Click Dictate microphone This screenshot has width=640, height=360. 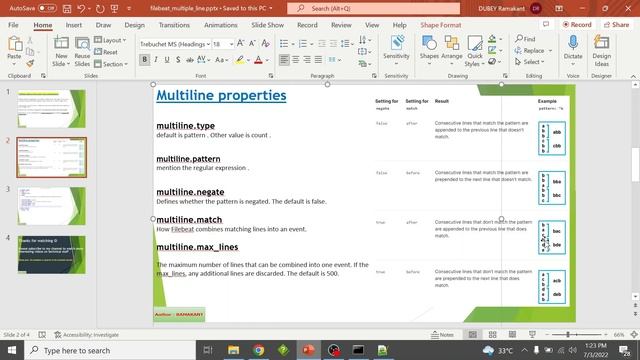[573, 51]
